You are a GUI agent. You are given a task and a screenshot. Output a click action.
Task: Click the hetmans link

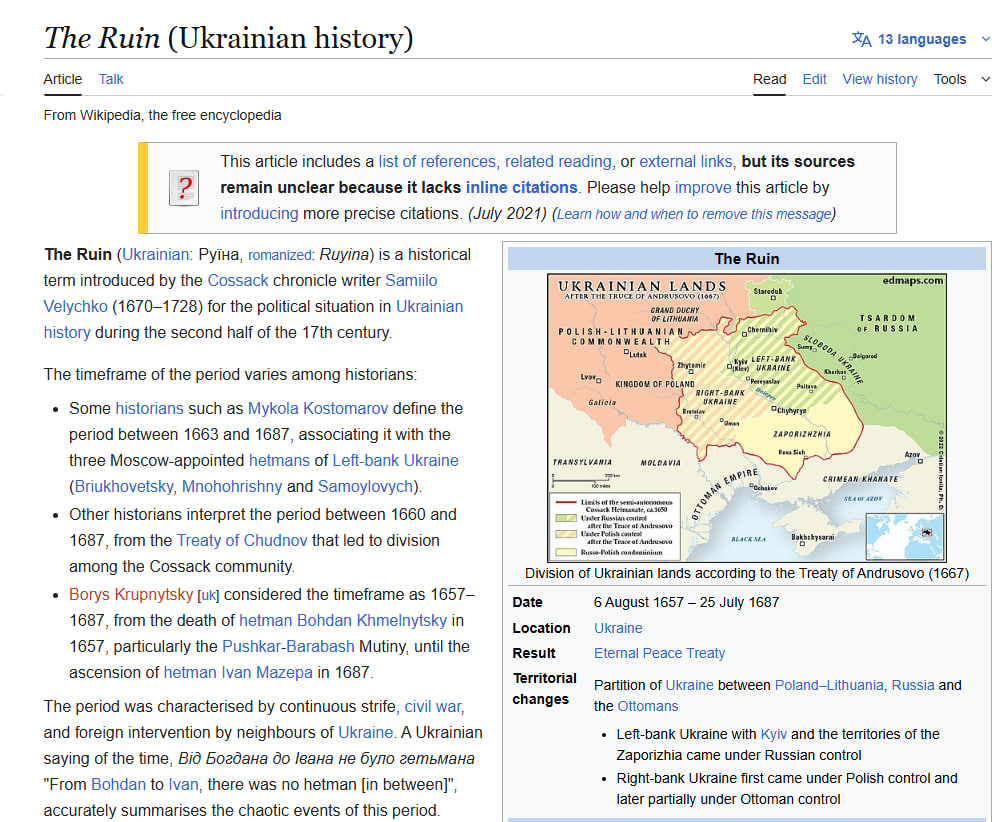(279, 461)
